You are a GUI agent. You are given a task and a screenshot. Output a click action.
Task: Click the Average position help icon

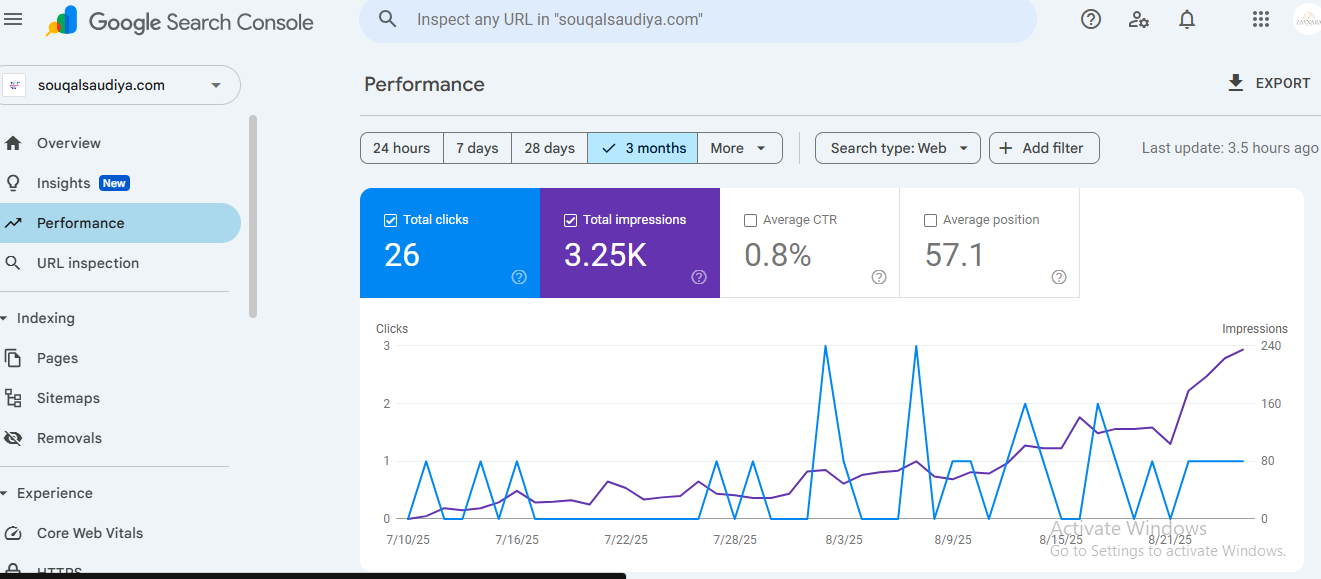pyautogui.click(x=1059, y=277)
